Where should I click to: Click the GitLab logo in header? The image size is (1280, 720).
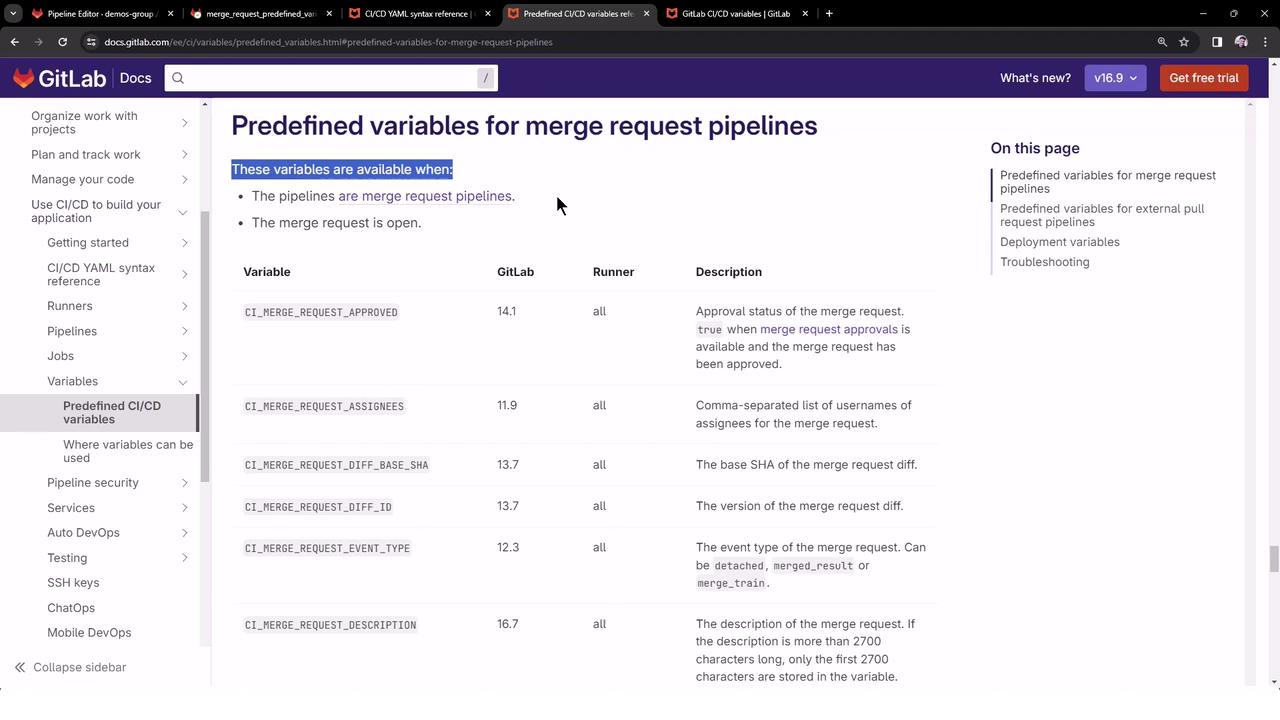pyautogui.click(x=59, y=78)
